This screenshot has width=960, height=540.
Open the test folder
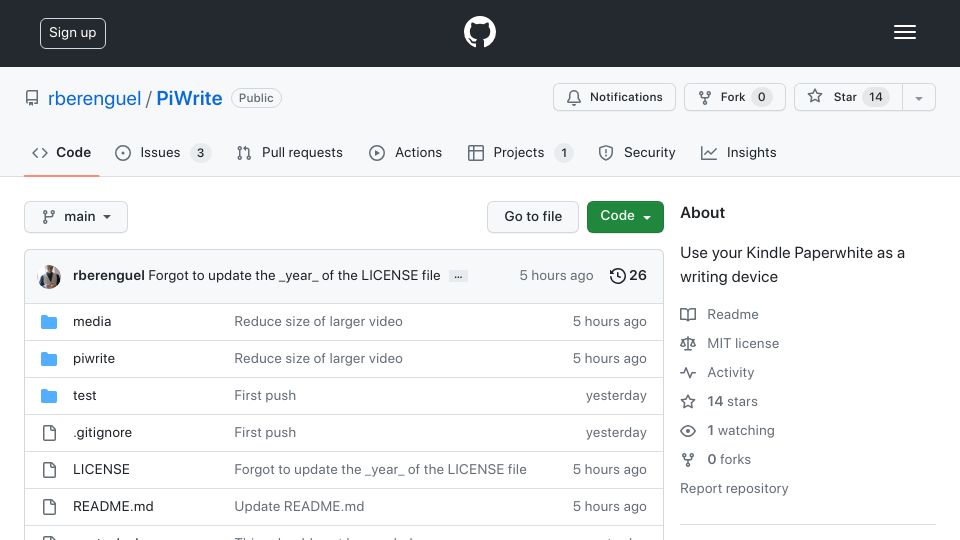[x=84, y=396]
